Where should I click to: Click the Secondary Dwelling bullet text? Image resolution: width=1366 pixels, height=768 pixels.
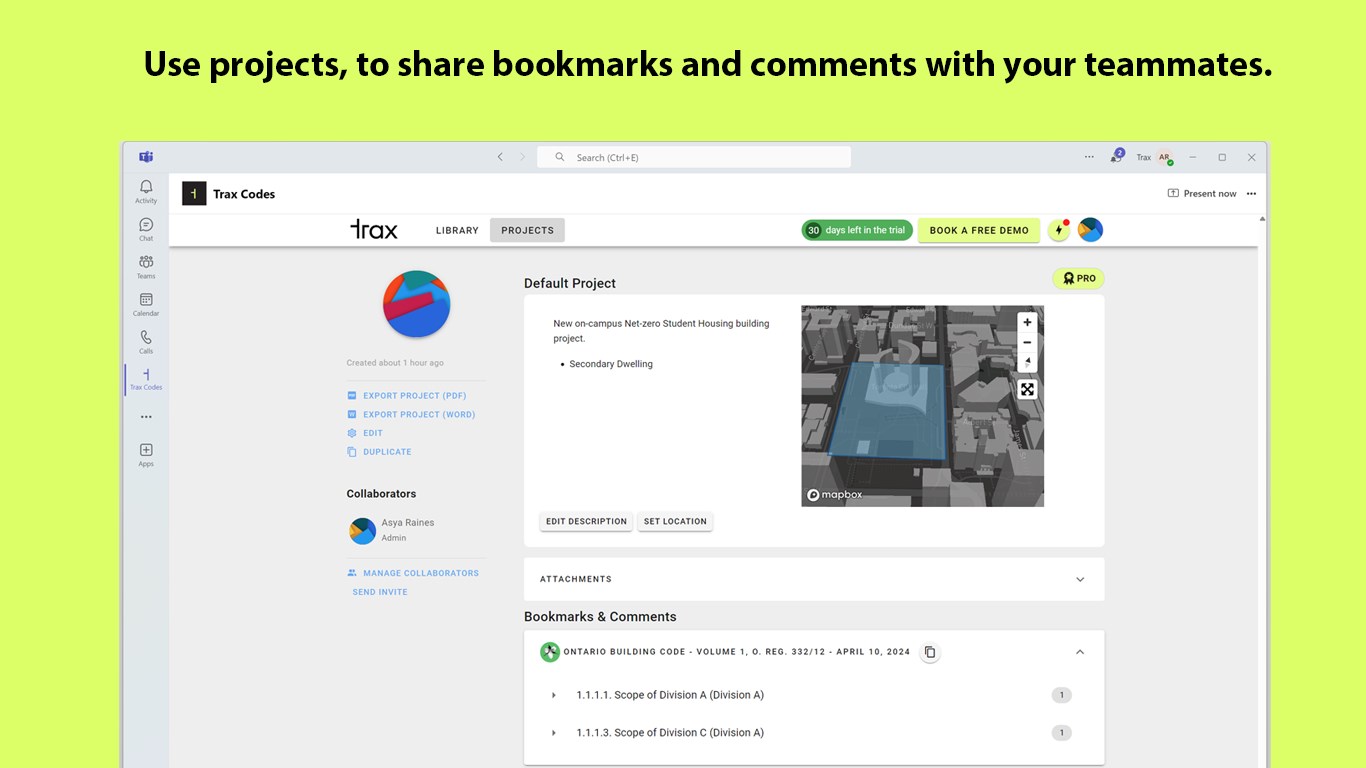611,364
